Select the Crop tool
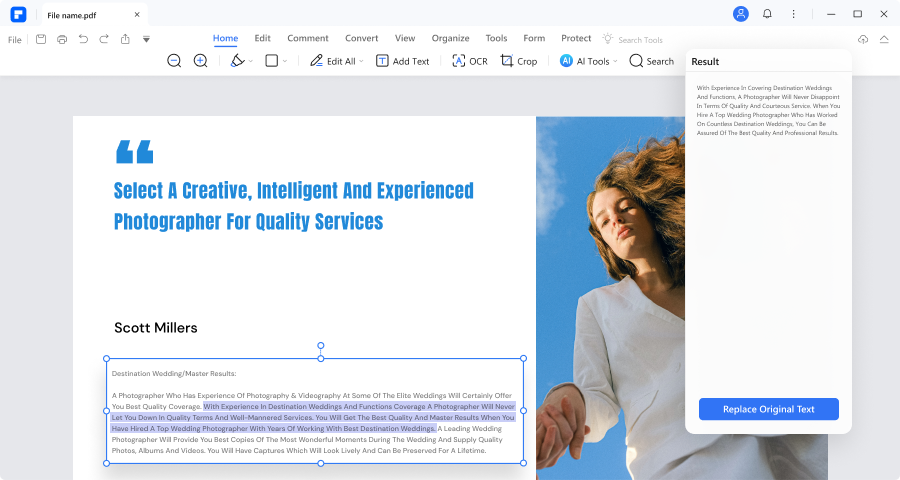Viewport: 900px width, 480px height. [x=519, y=61]
